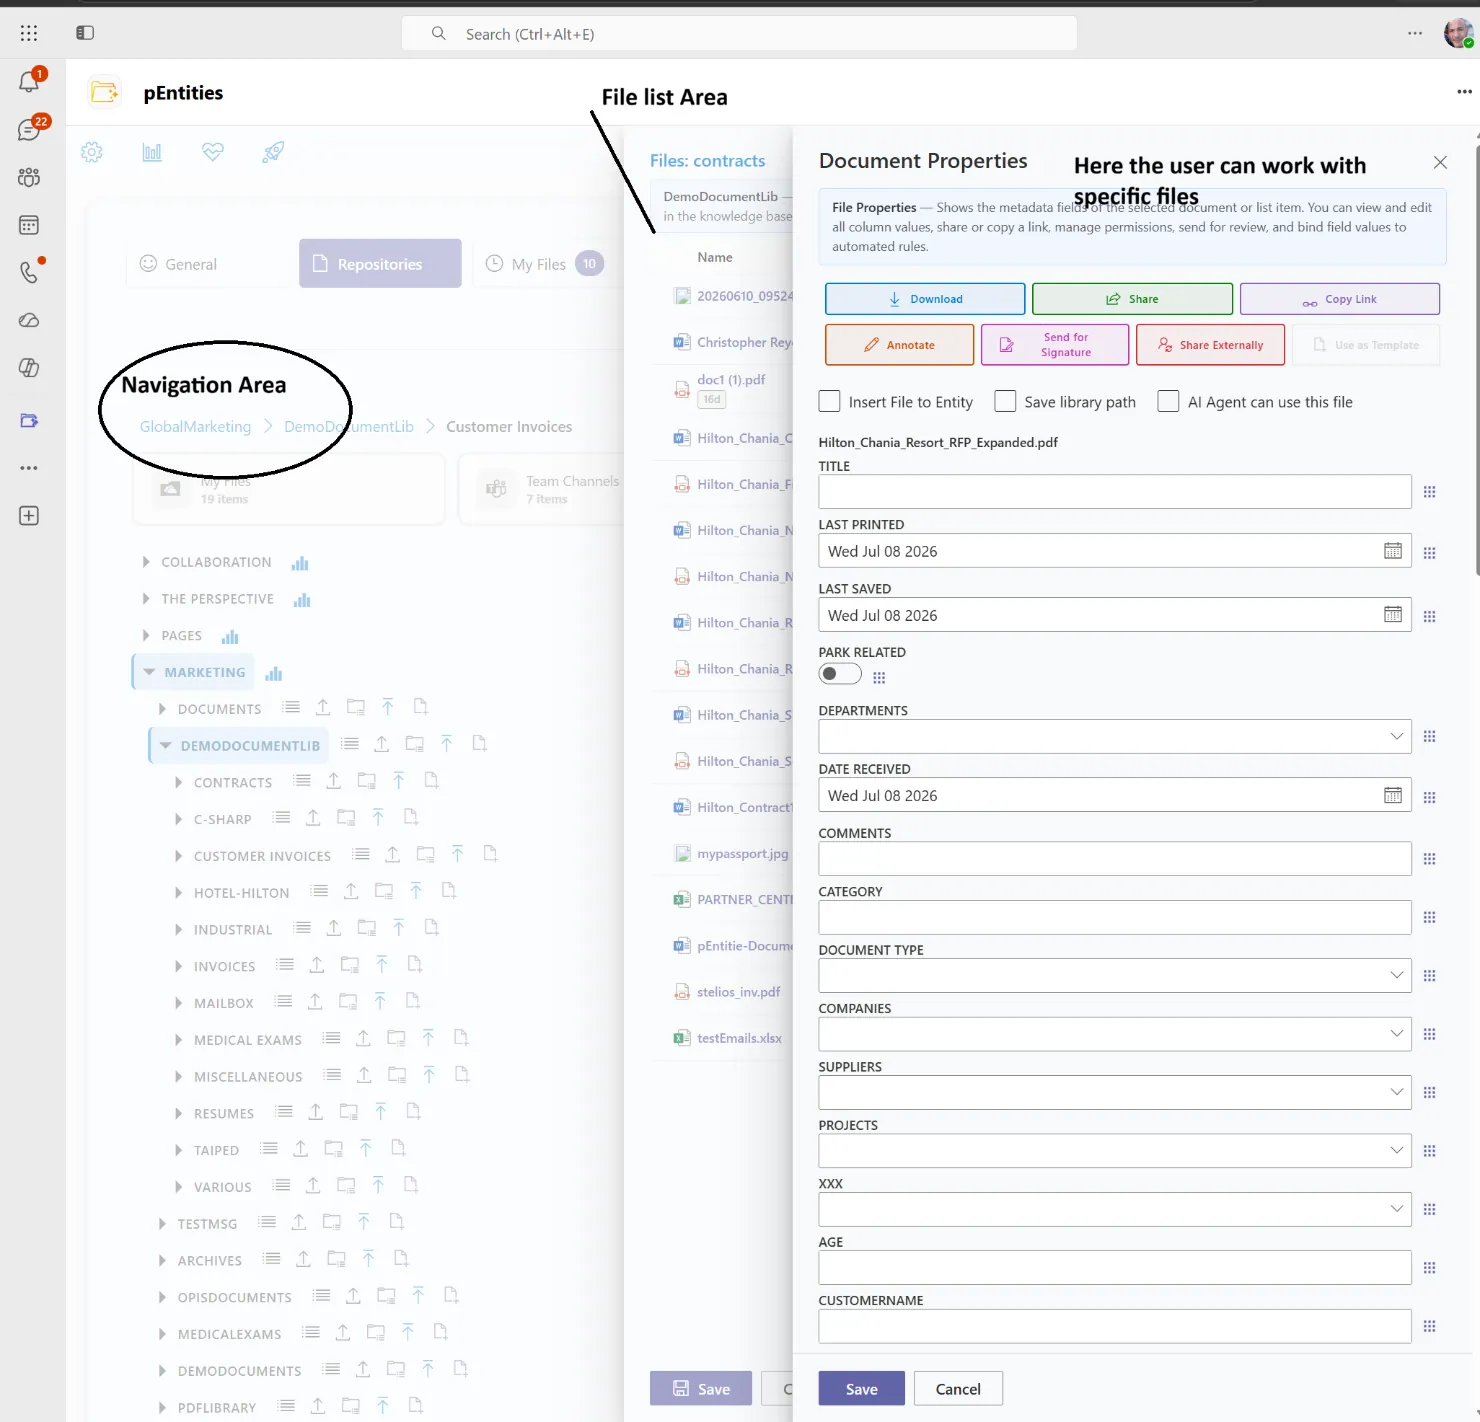The height and width of the screenshot is (1422, 1480).
Task: Check Insert File to Entity
Action: point(829,401)
